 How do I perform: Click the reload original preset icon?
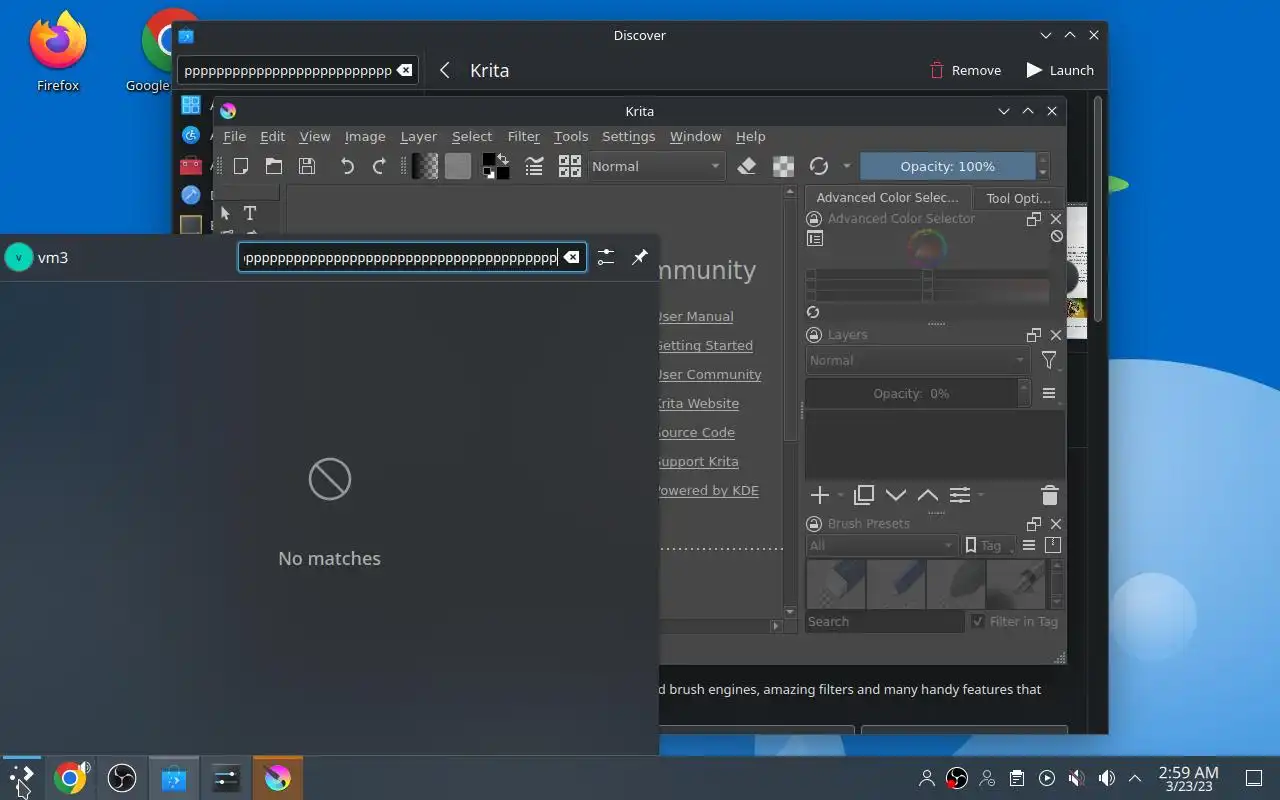tap(819, 166)
